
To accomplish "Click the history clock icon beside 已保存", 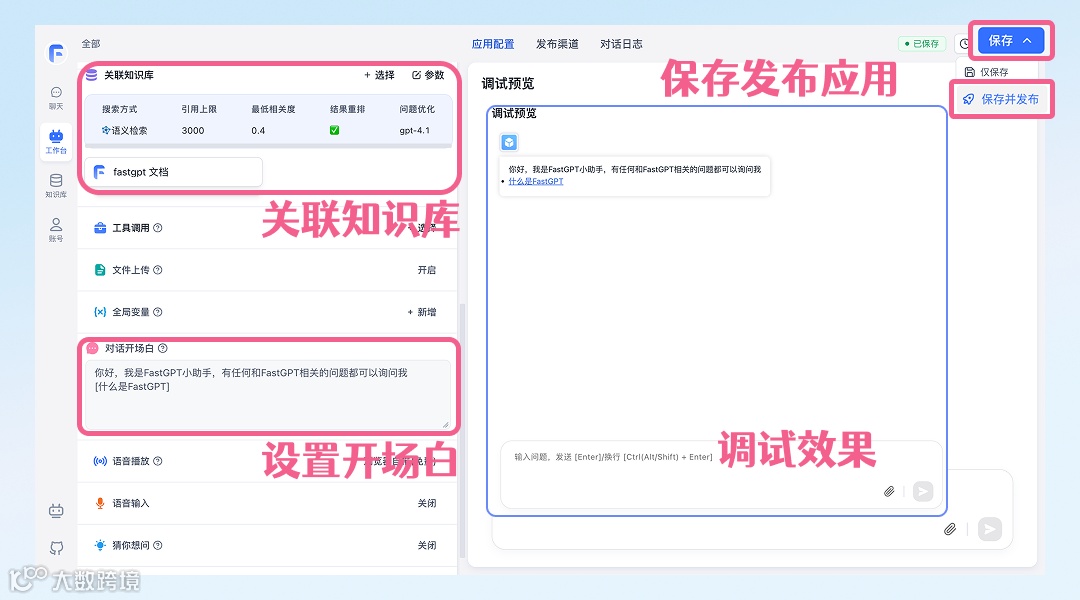I will pyautogui.click(x=964, y=44).
